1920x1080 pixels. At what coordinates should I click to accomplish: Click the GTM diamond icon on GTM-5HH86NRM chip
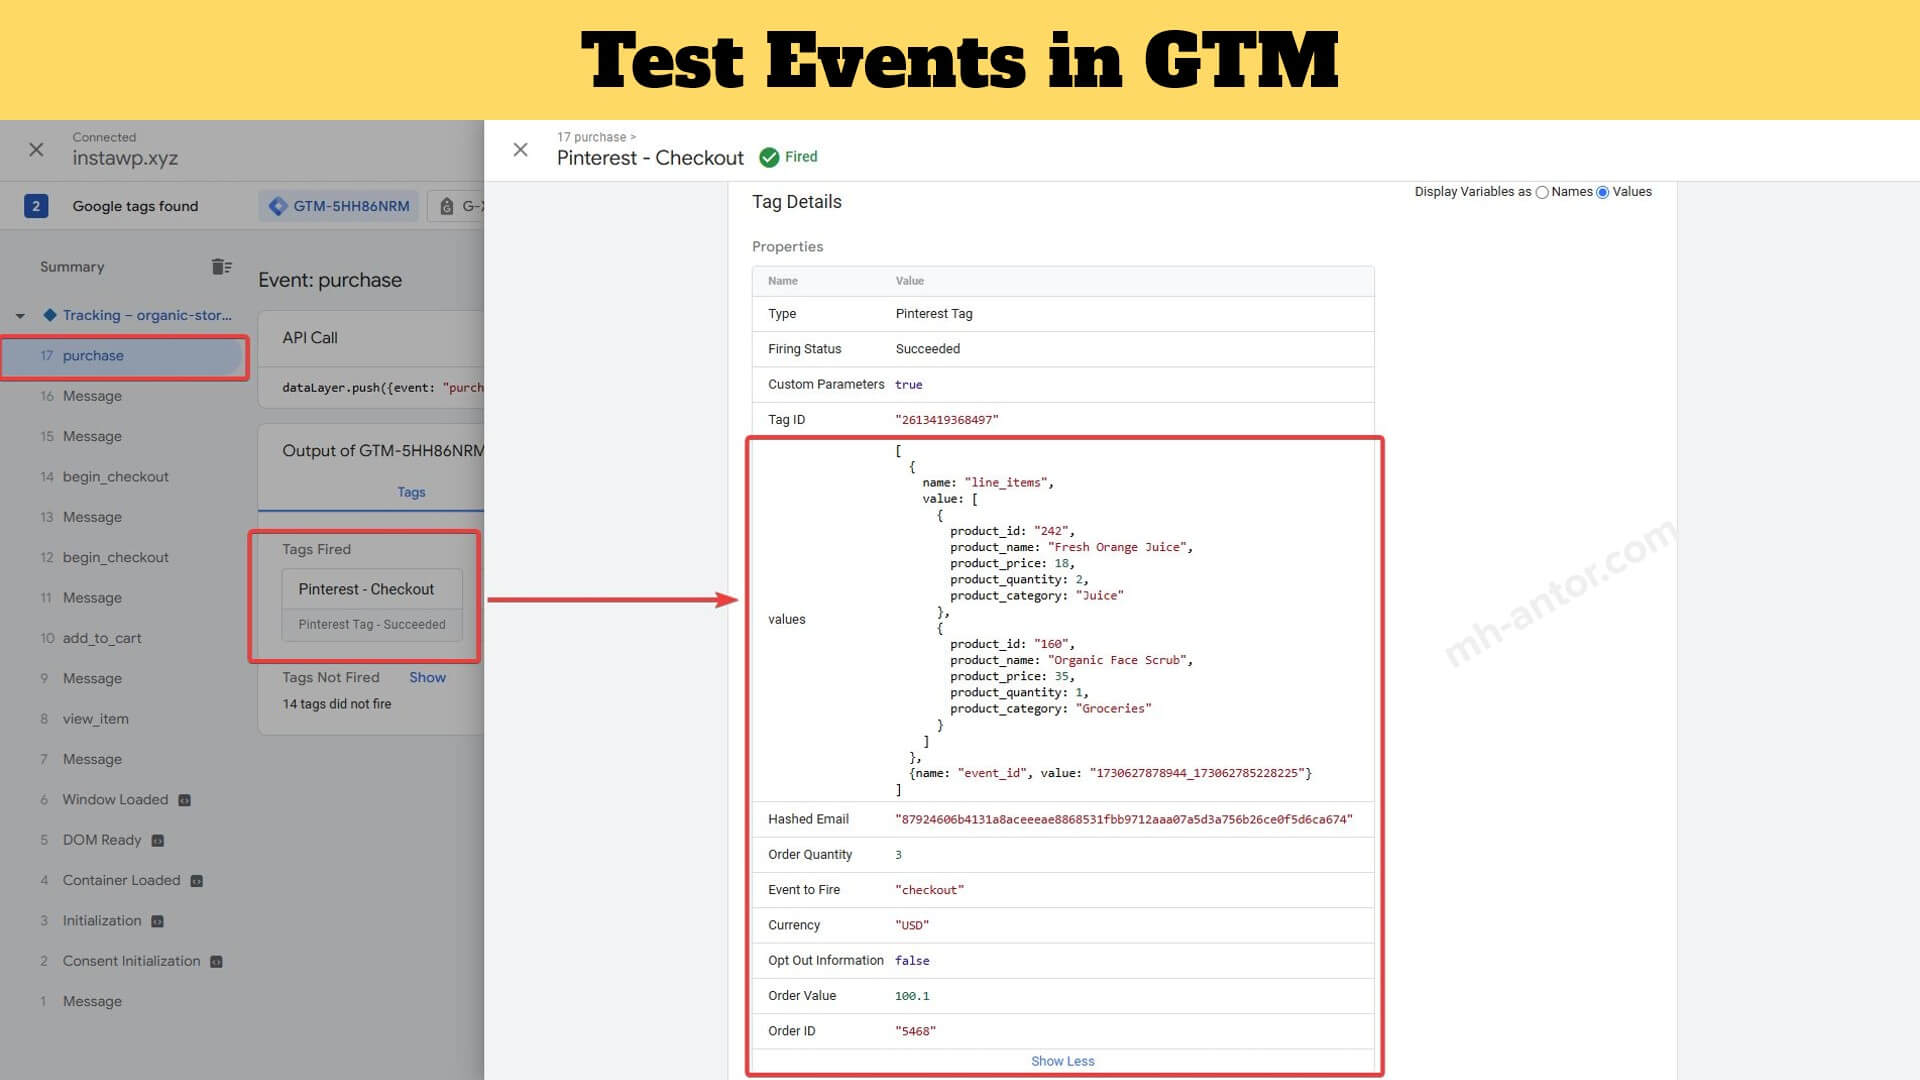pos(278,206)
